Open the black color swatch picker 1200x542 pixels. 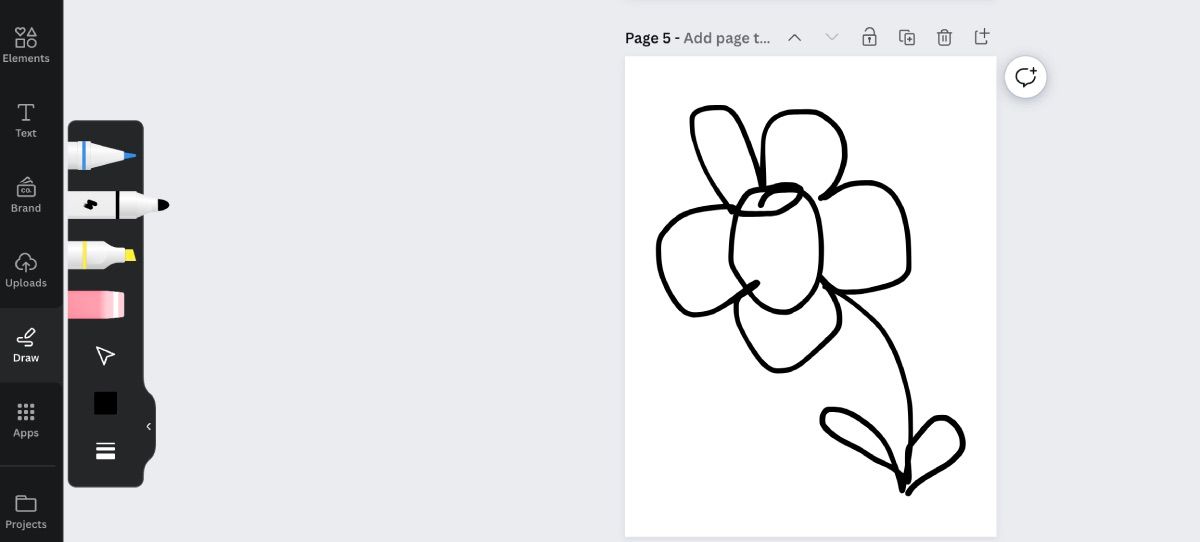(105, 403)
